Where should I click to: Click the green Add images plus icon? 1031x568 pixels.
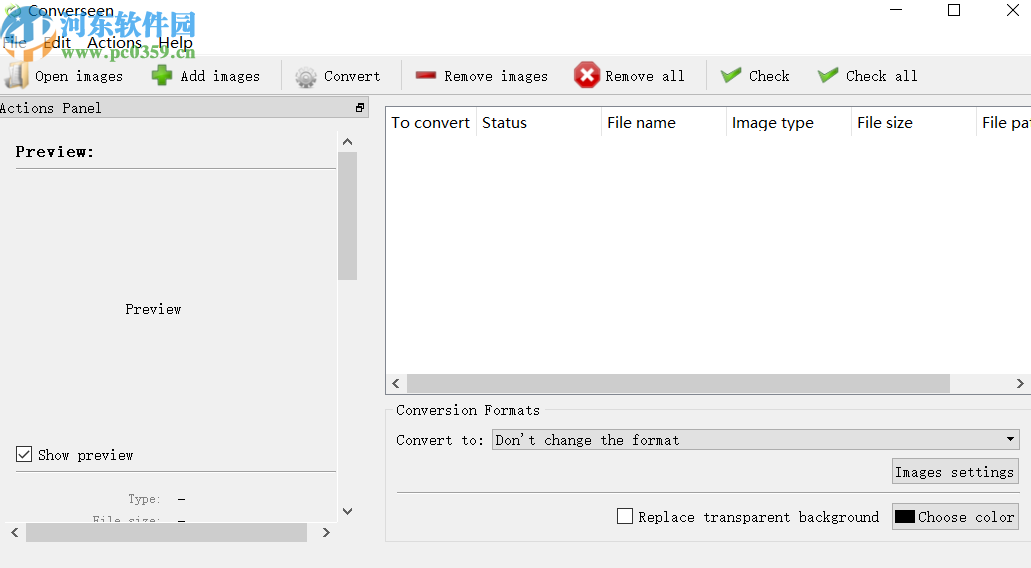(x=162, y=76)
